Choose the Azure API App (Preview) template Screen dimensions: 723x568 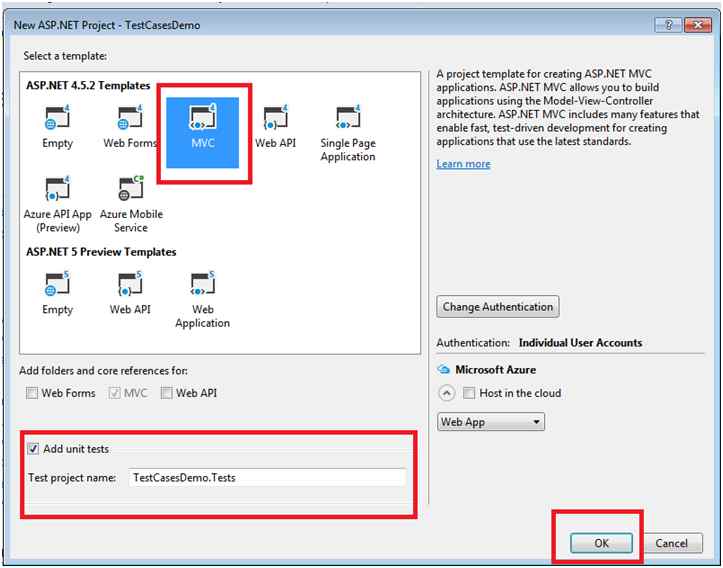click(x=58, y=205)
